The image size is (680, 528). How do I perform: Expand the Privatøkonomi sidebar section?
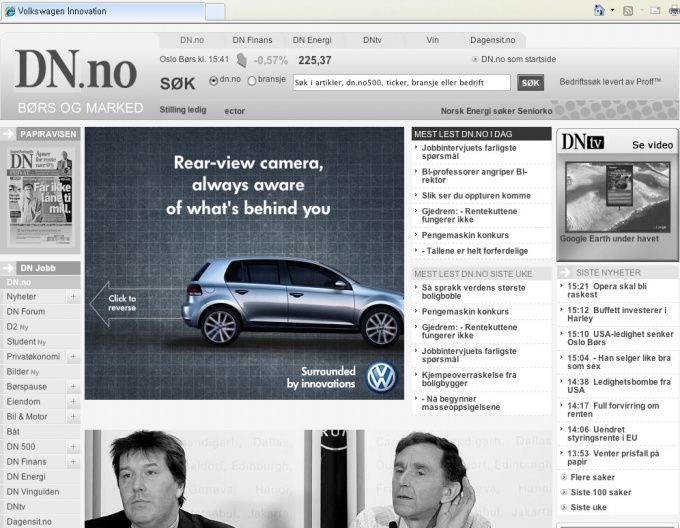(73, 356)
